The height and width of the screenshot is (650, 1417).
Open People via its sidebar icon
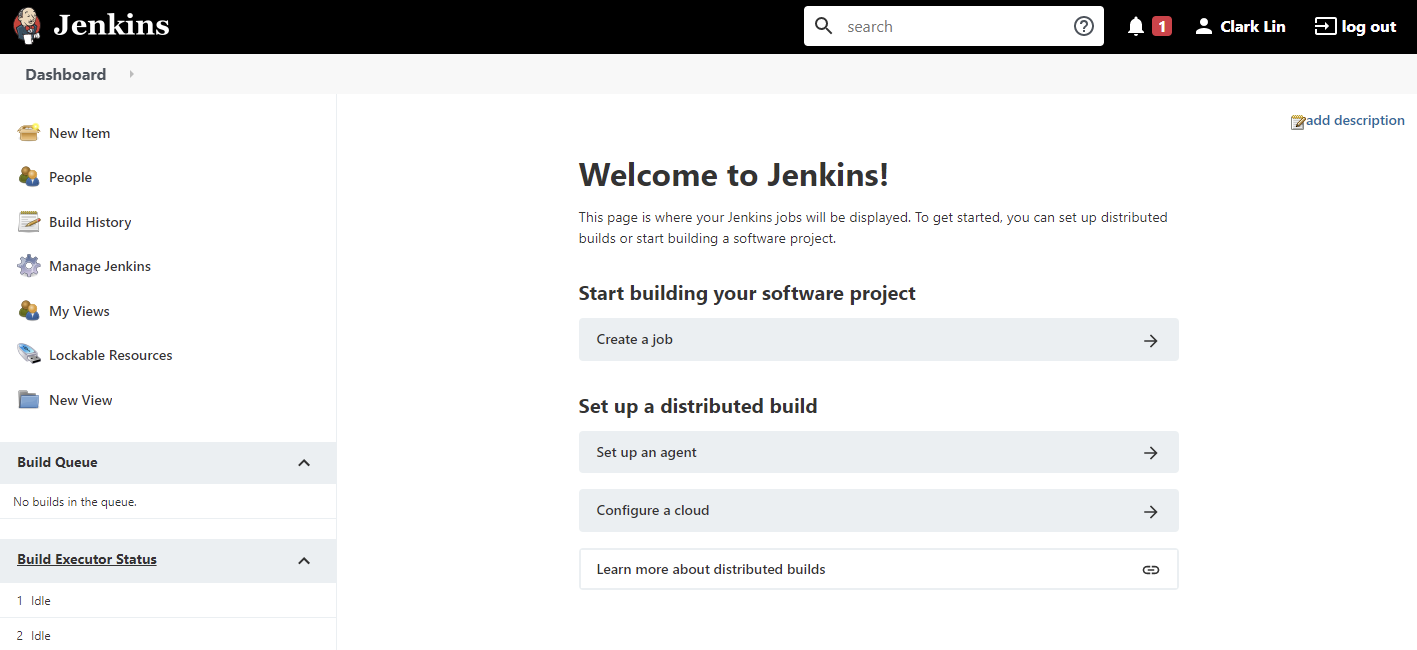[x=29, y=177]
